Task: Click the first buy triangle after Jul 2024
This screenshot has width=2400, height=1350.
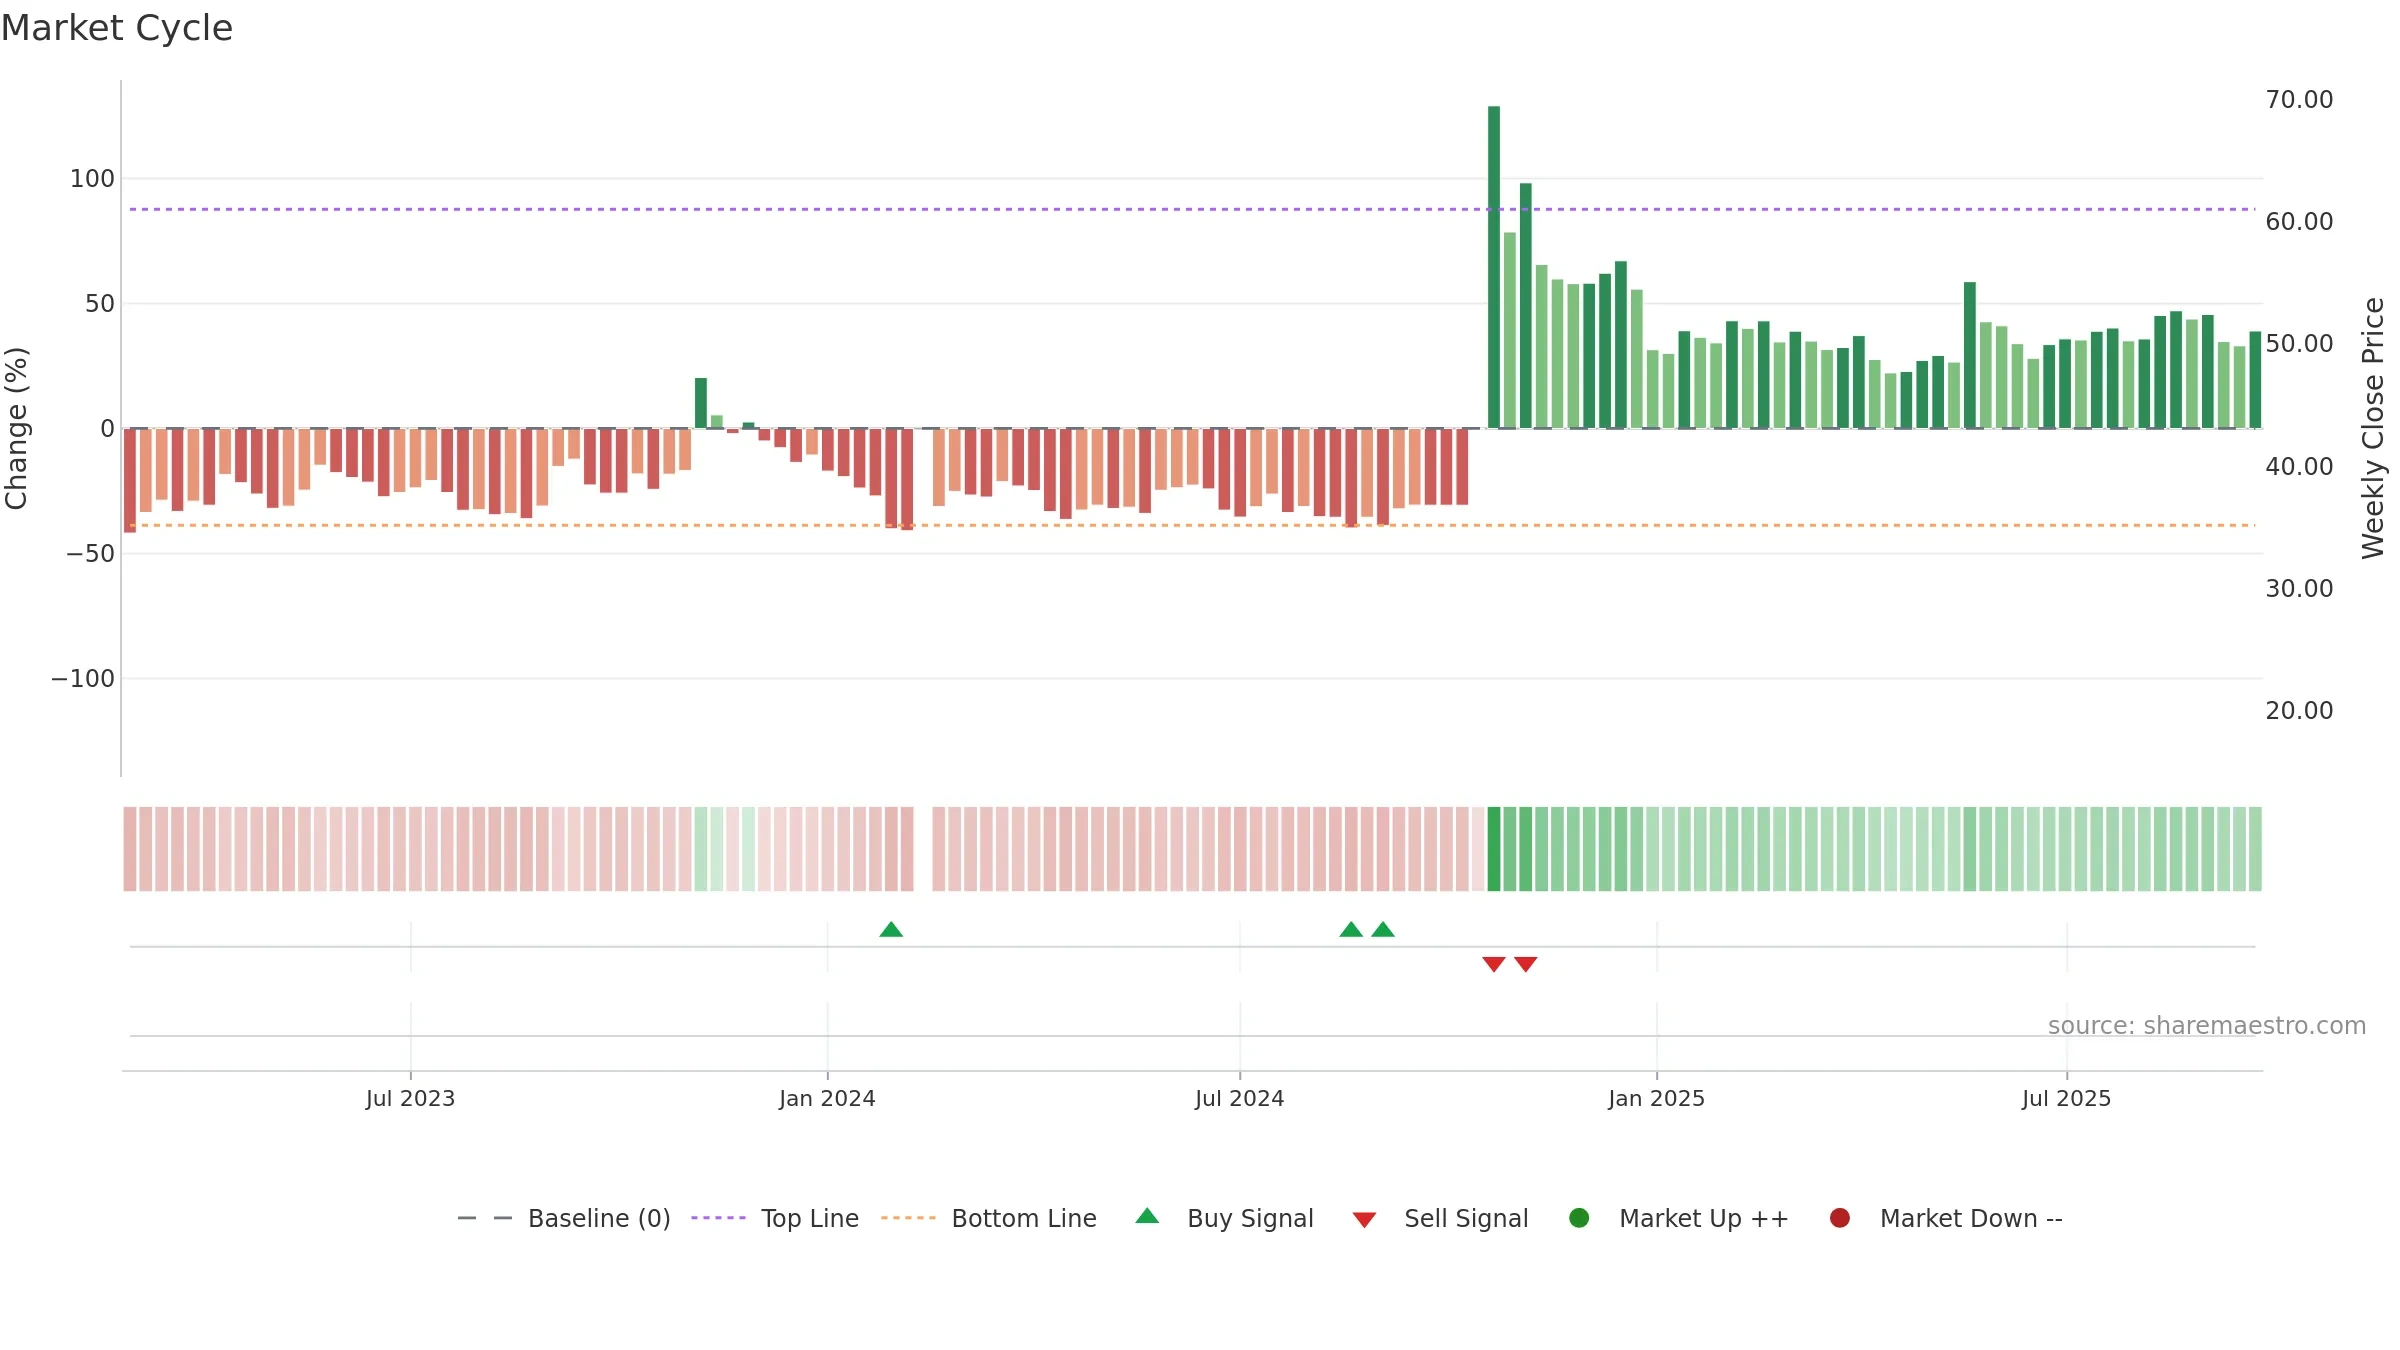Action: point(1351,929)
